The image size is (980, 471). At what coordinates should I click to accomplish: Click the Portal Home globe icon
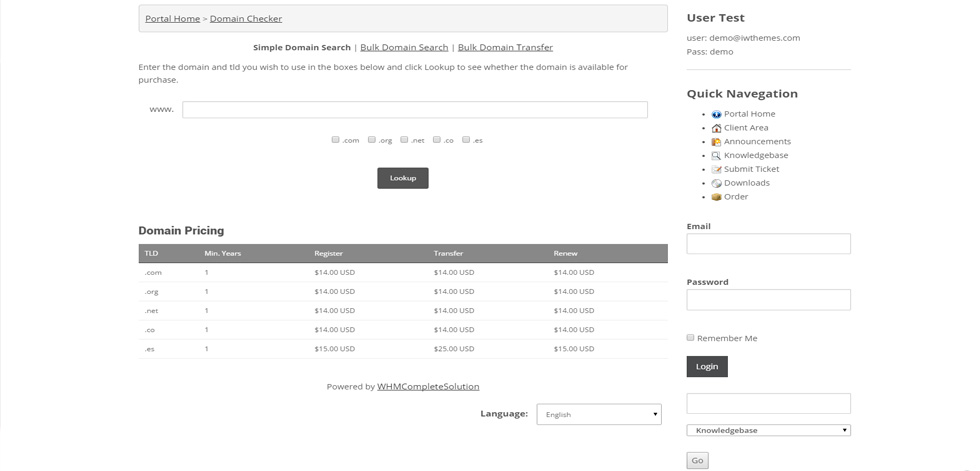coord(716,114)
